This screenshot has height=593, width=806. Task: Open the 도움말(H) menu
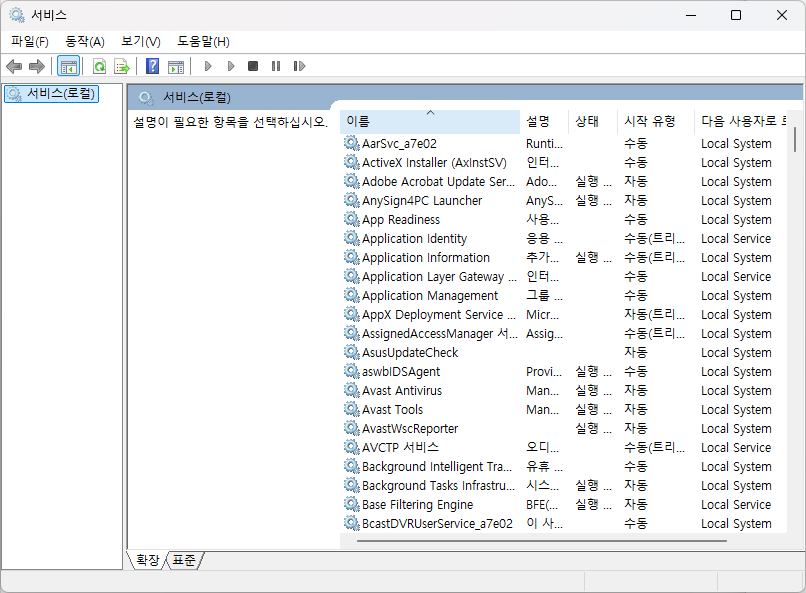(x=204, y=42)
